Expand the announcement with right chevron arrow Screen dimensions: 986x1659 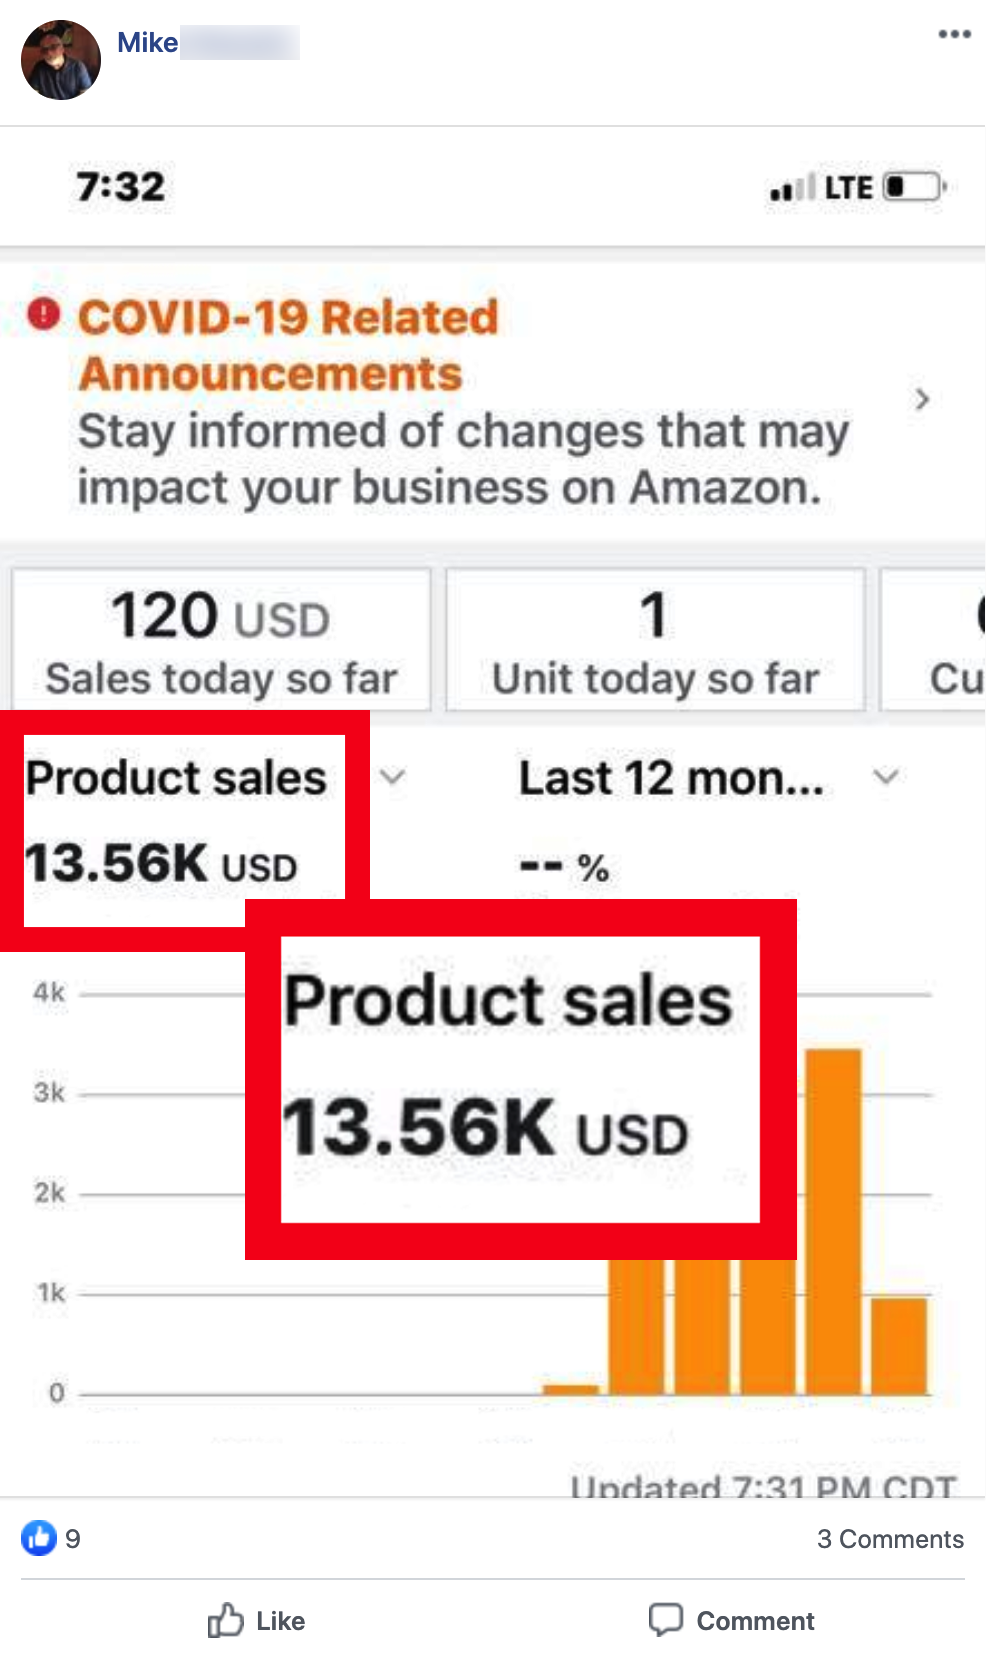(922, 400)
